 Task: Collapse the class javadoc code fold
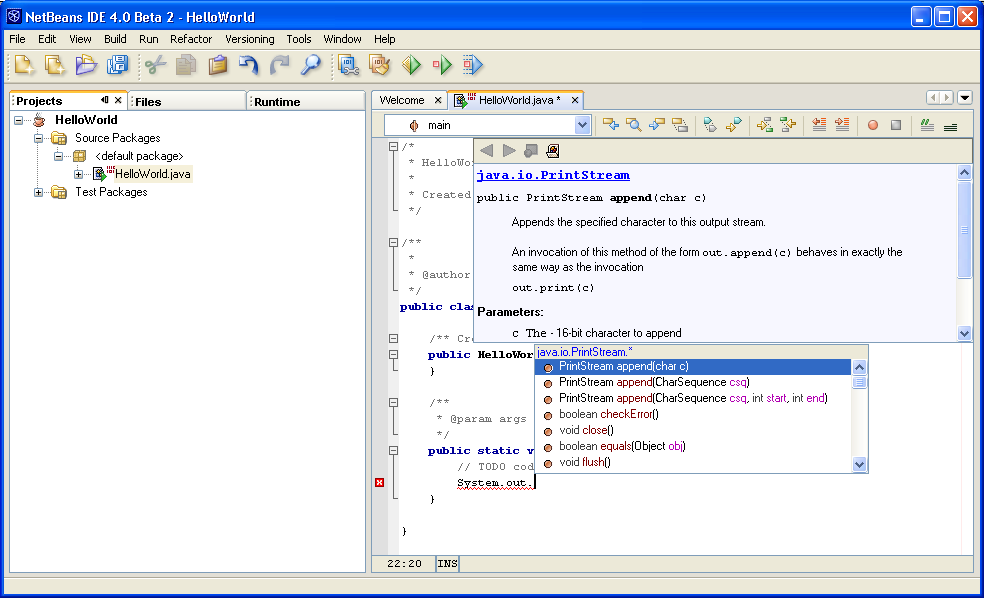393,242
